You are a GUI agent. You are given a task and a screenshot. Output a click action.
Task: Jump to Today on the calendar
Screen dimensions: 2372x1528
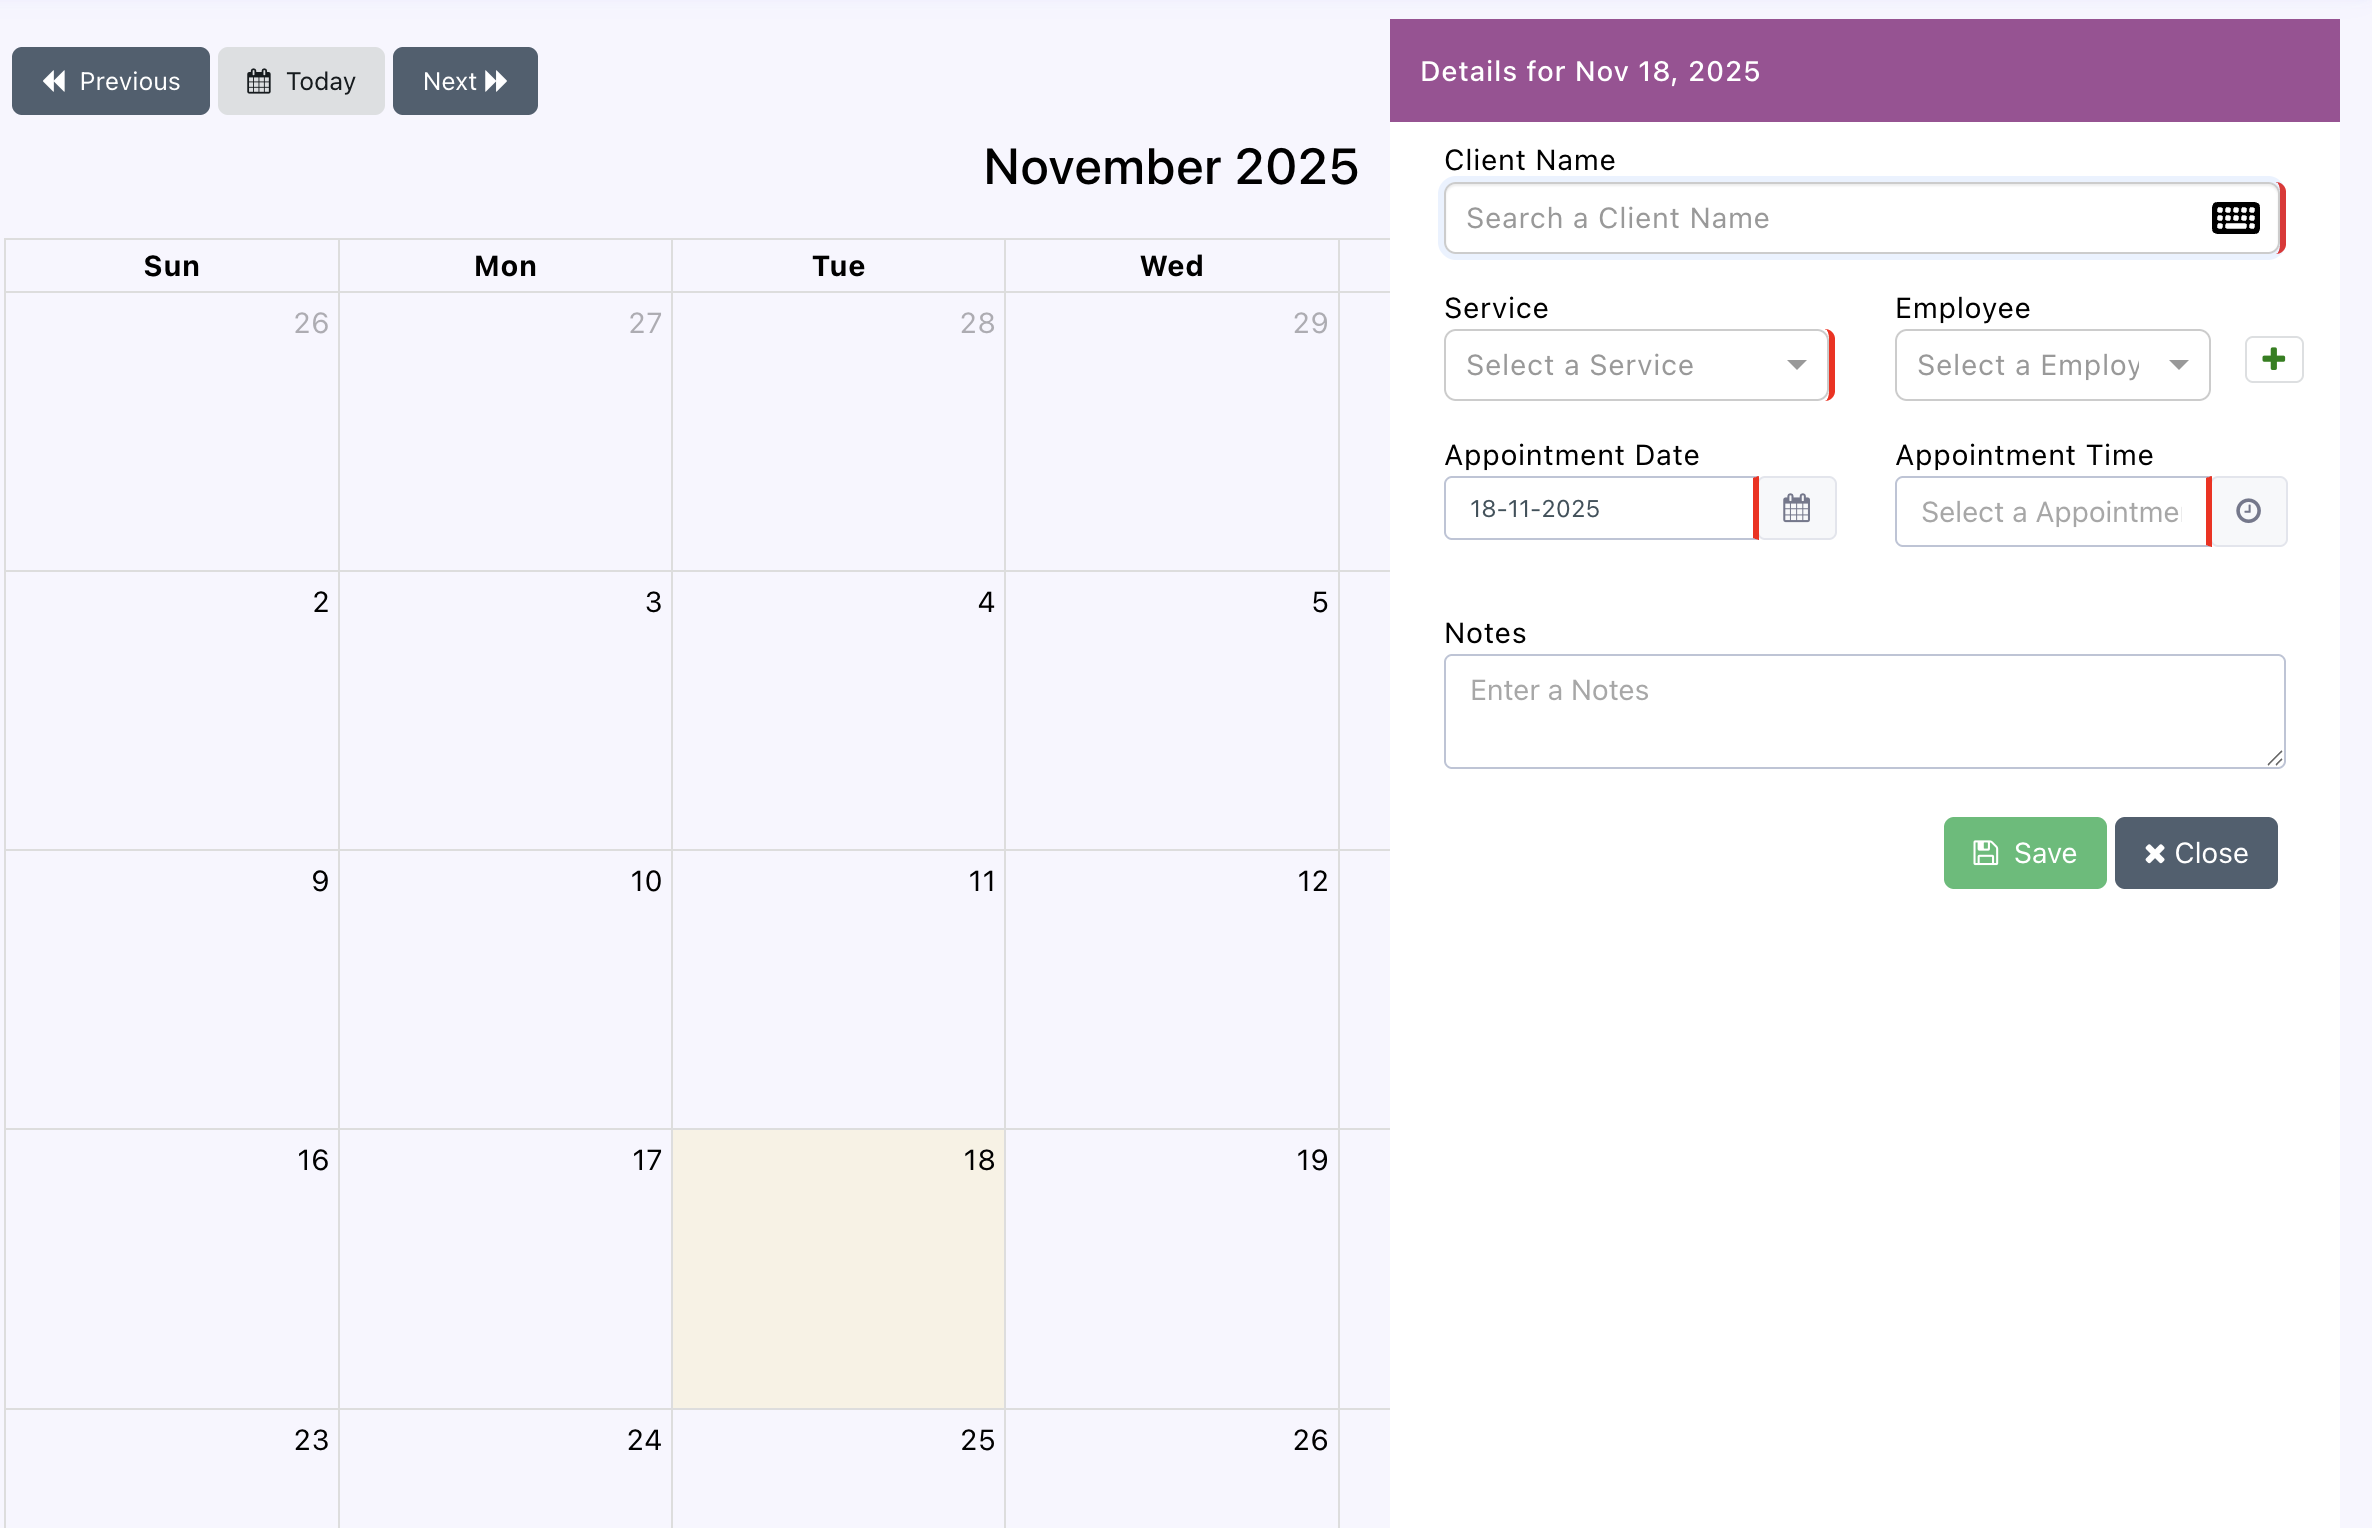(301, 81)
